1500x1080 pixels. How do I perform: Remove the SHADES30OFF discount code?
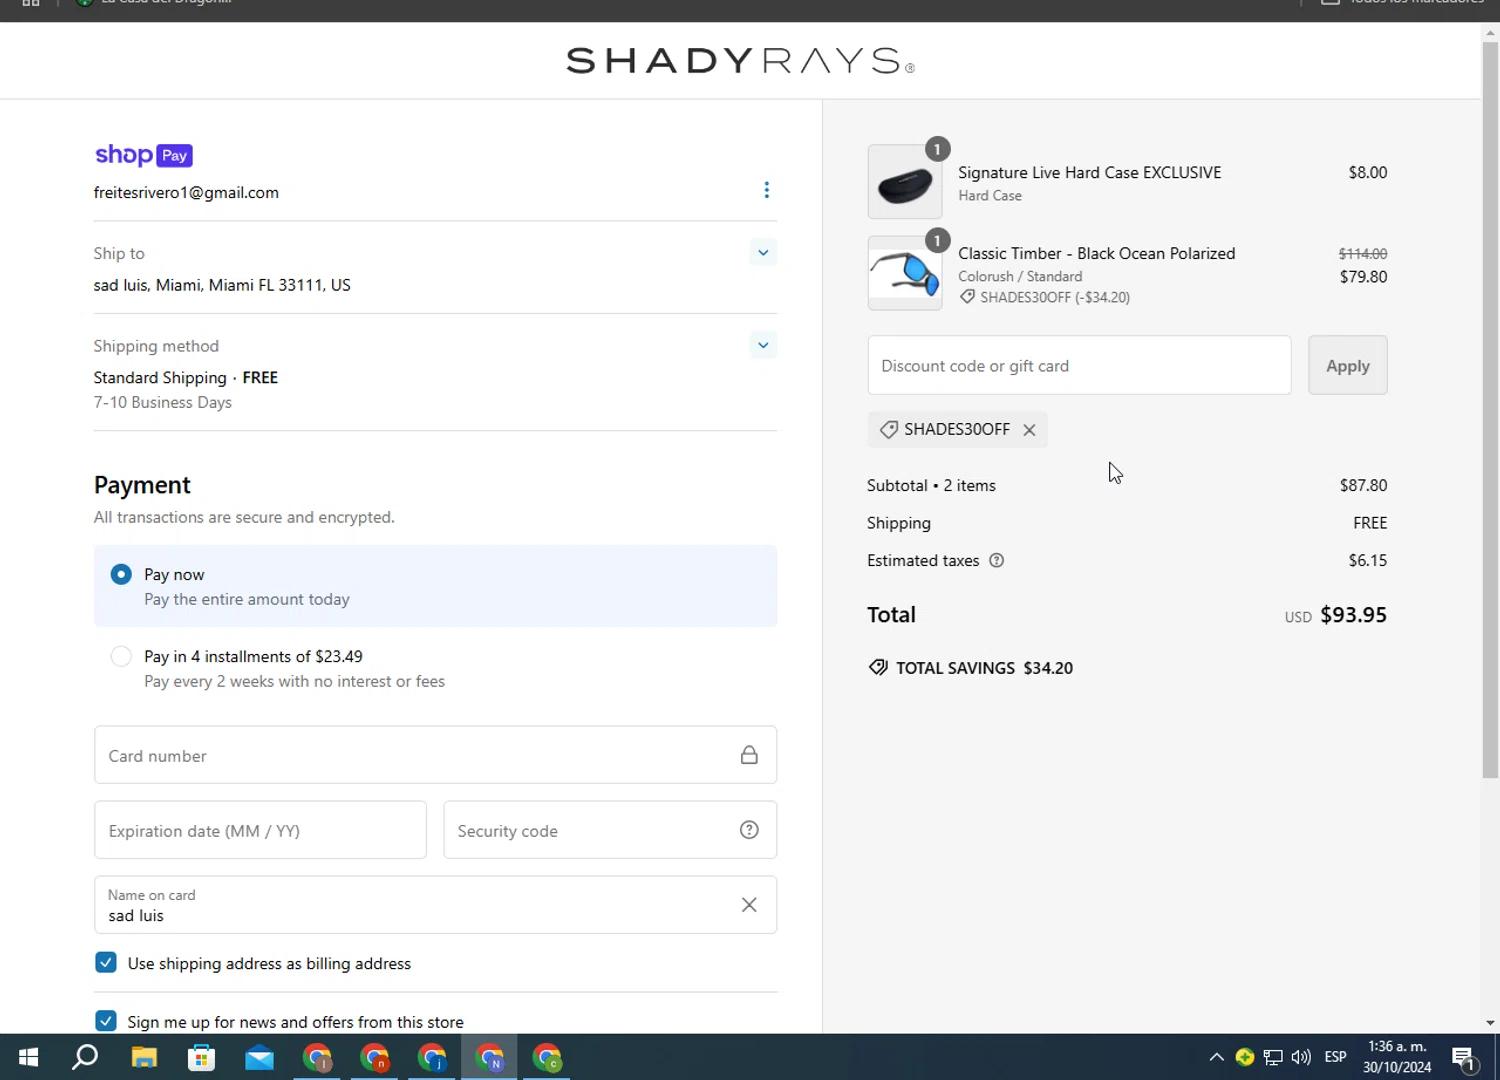[1029, 430]
